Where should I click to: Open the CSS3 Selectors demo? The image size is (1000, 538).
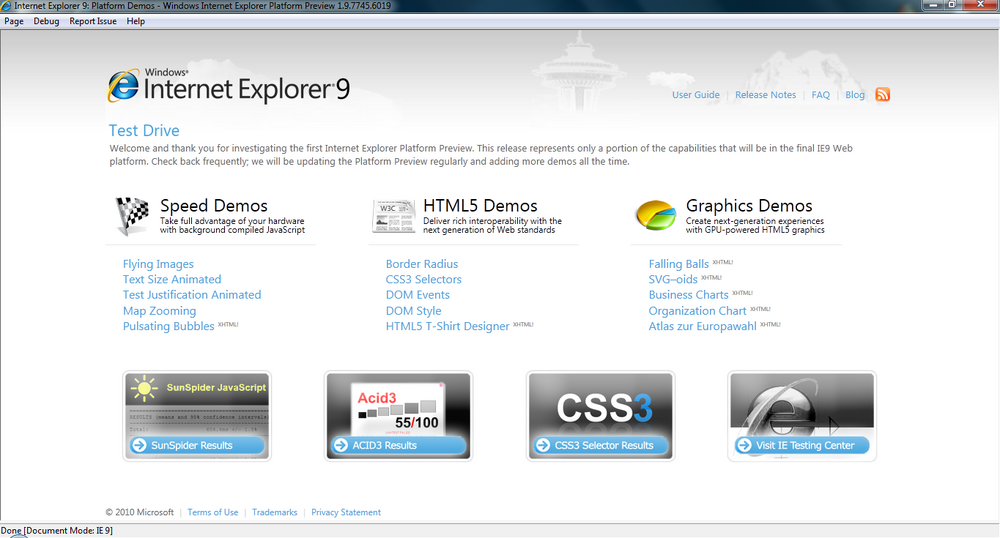click(x=423, y=279)
